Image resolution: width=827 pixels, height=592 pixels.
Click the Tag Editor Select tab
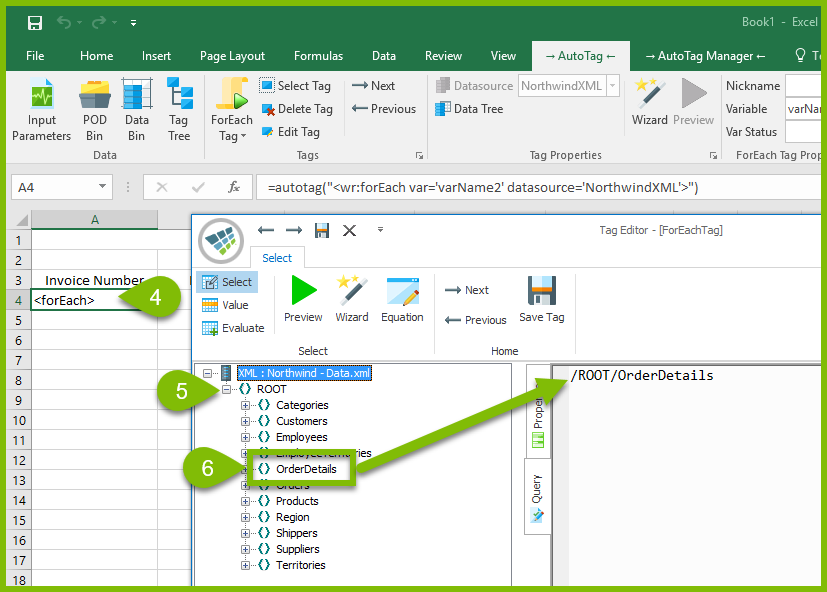click(x=277, y=258)
